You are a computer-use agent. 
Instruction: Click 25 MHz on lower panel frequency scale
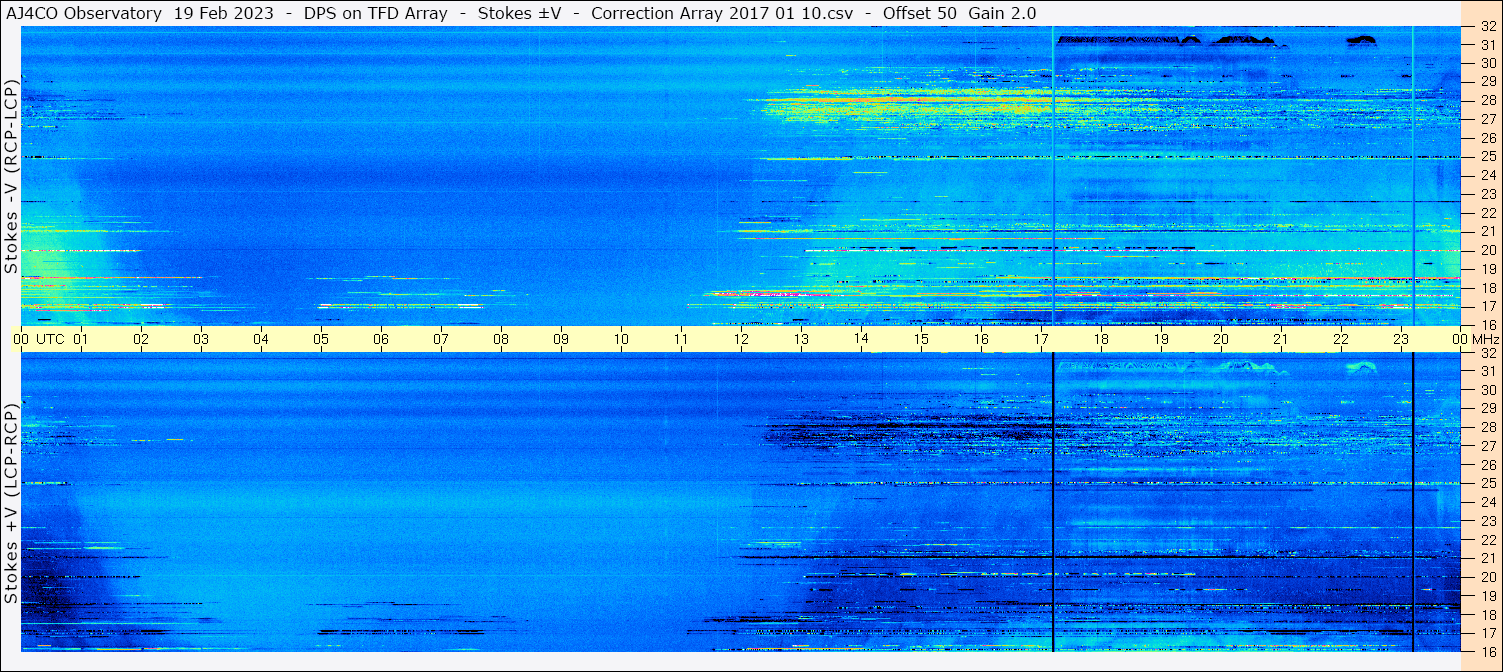coord(1488,483)
